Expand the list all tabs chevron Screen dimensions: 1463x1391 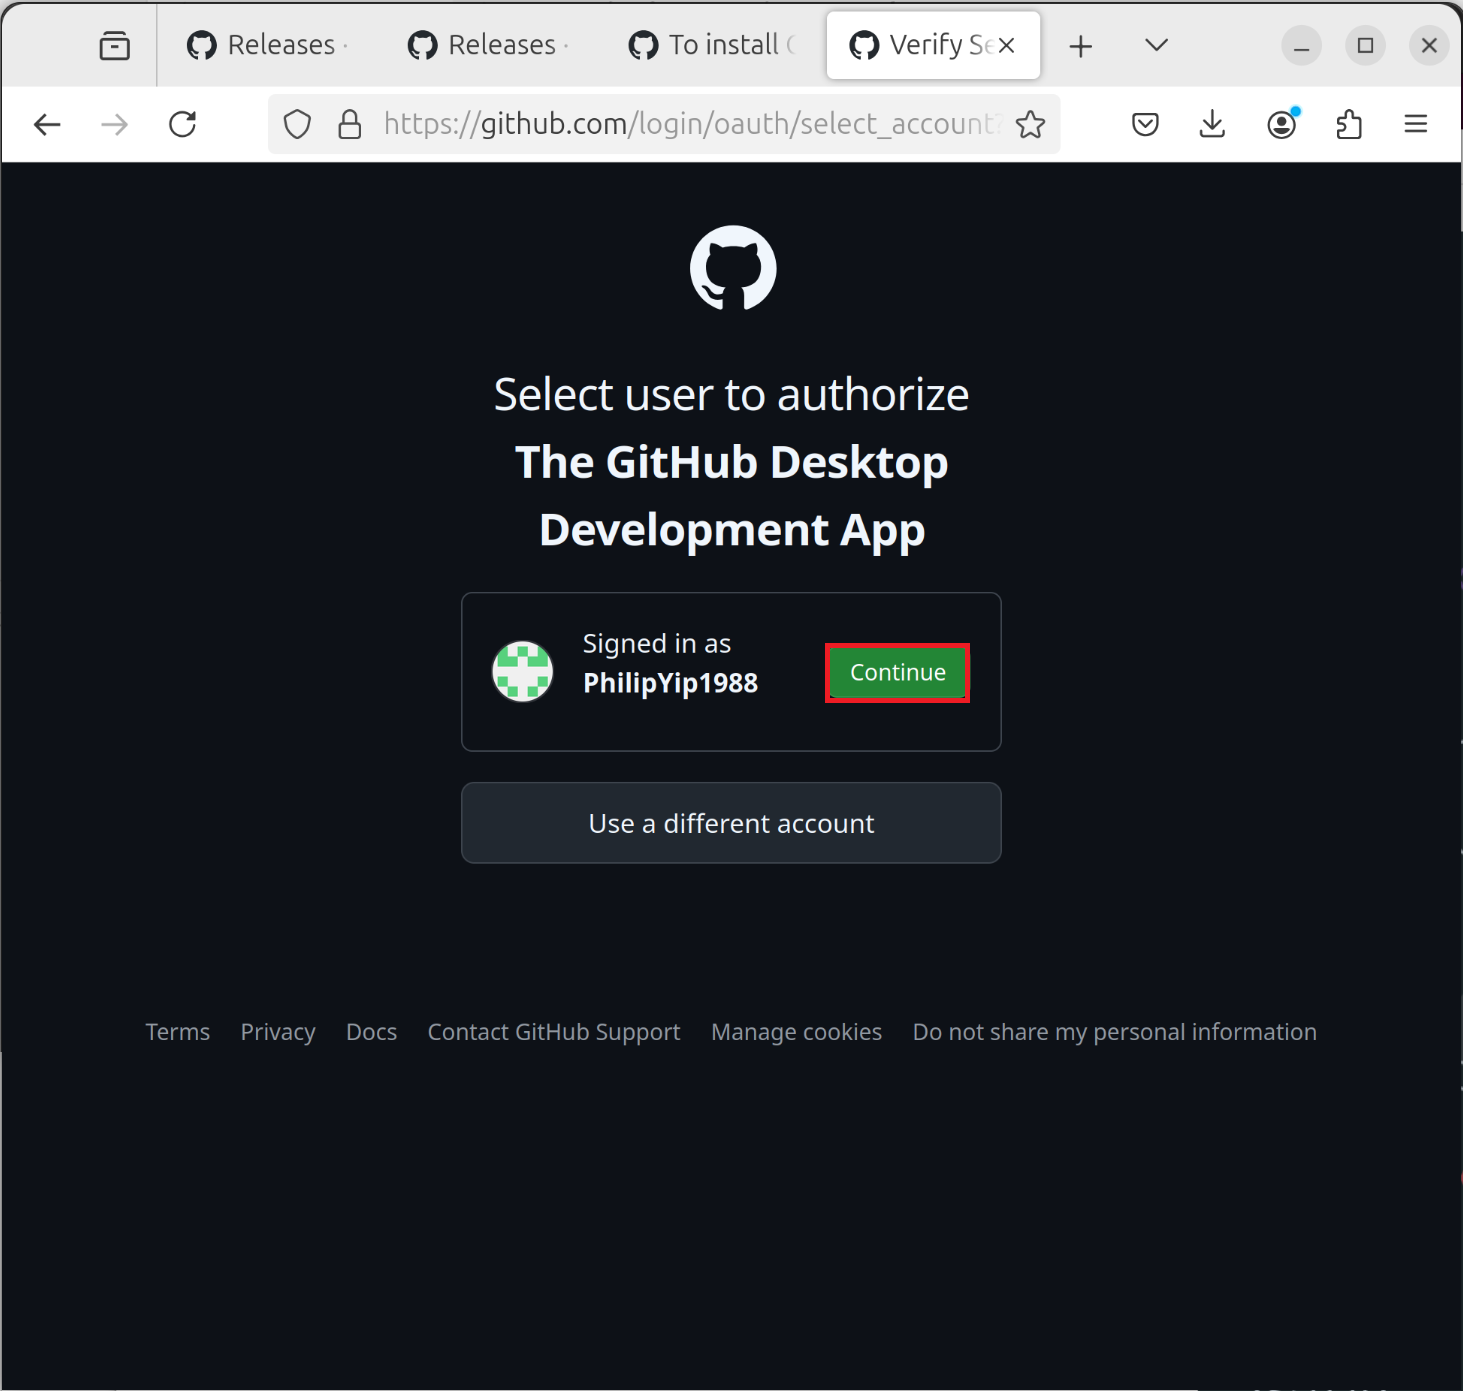1156,45
